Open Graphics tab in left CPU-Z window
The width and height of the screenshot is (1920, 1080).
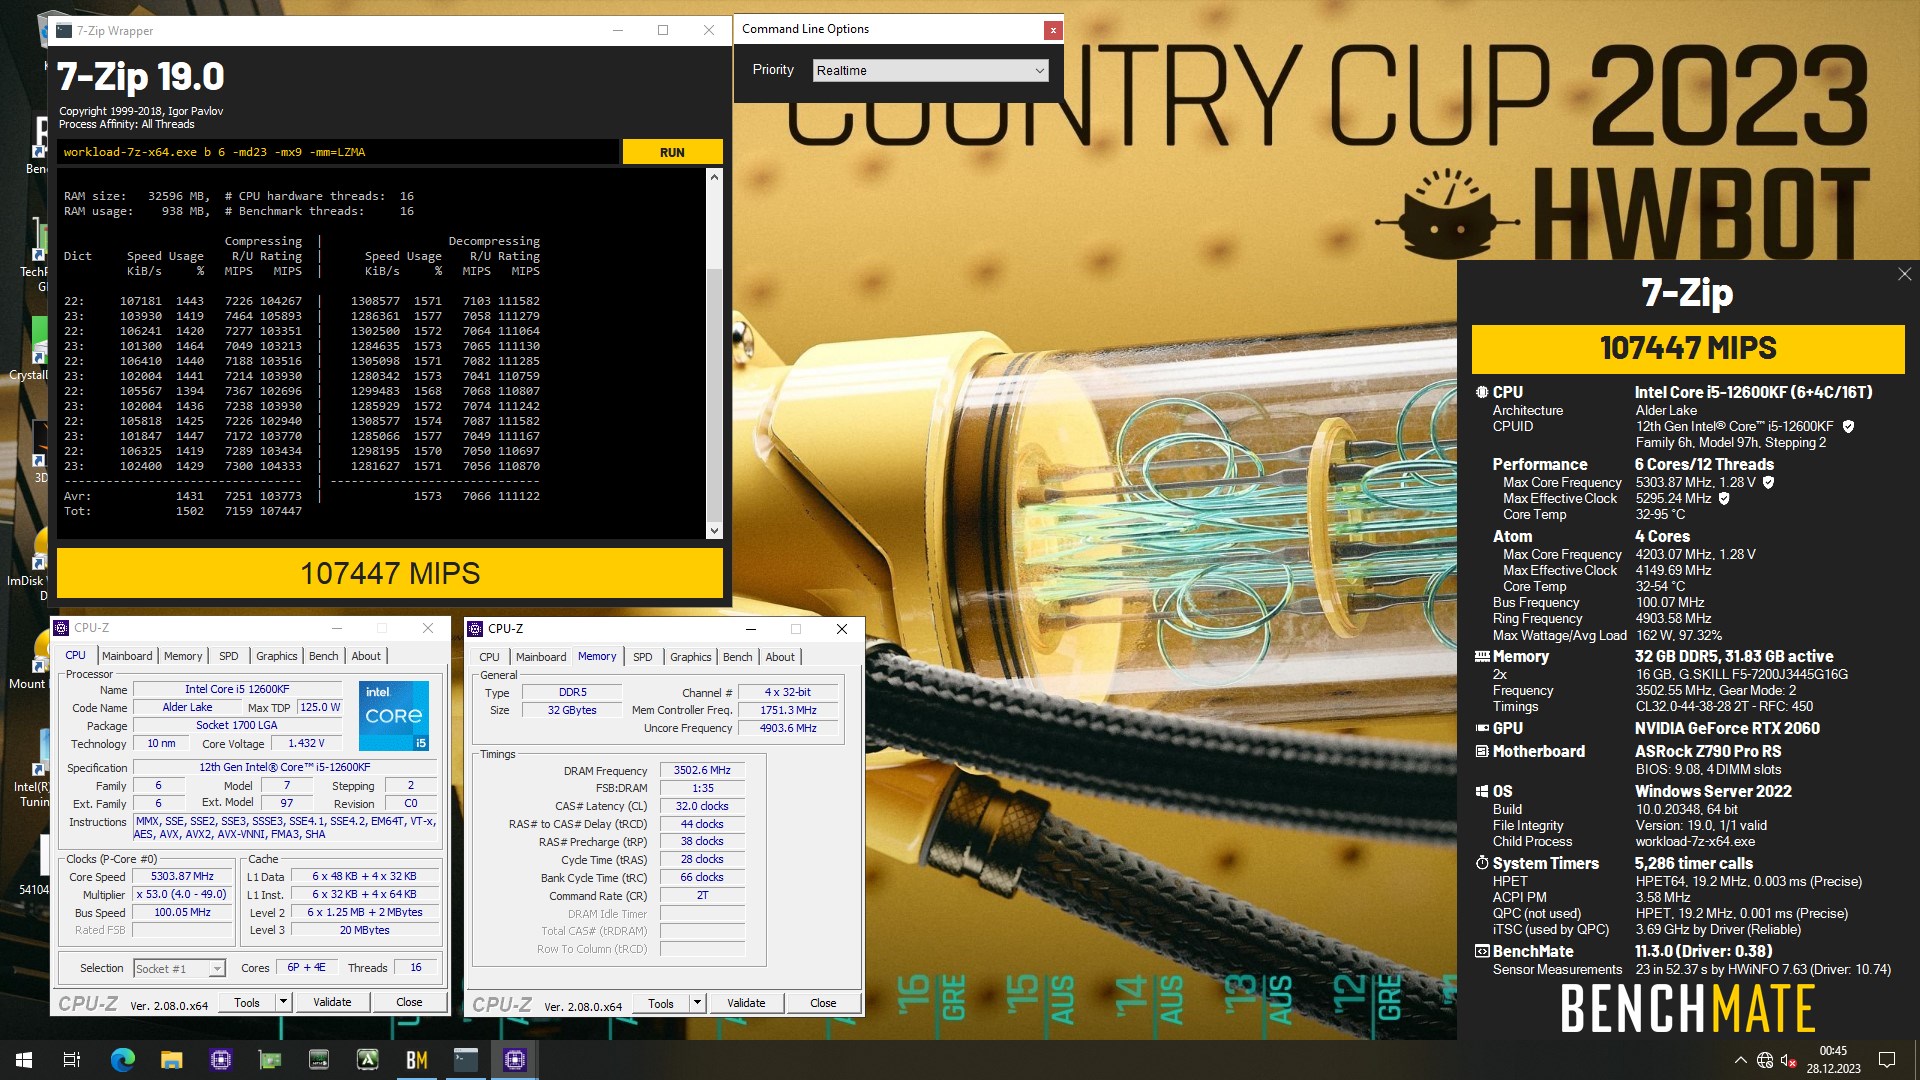[277, 656]
